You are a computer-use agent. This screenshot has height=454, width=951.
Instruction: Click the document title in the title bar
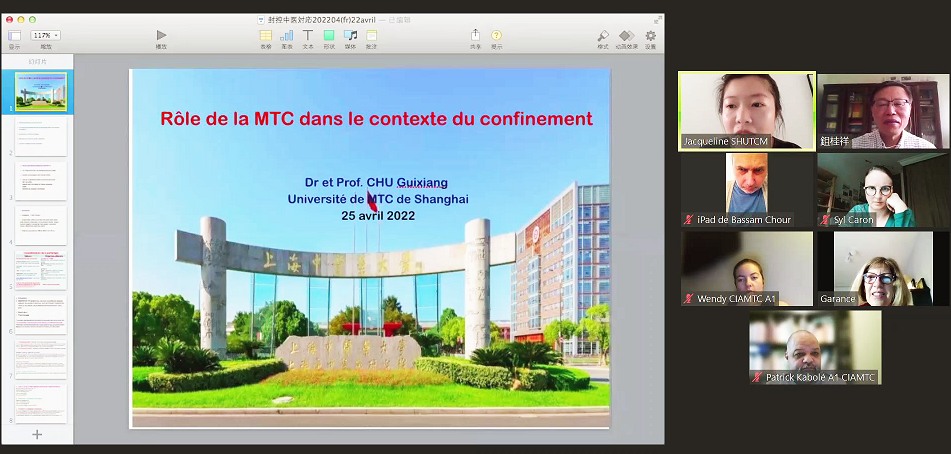tap(325, 18)
